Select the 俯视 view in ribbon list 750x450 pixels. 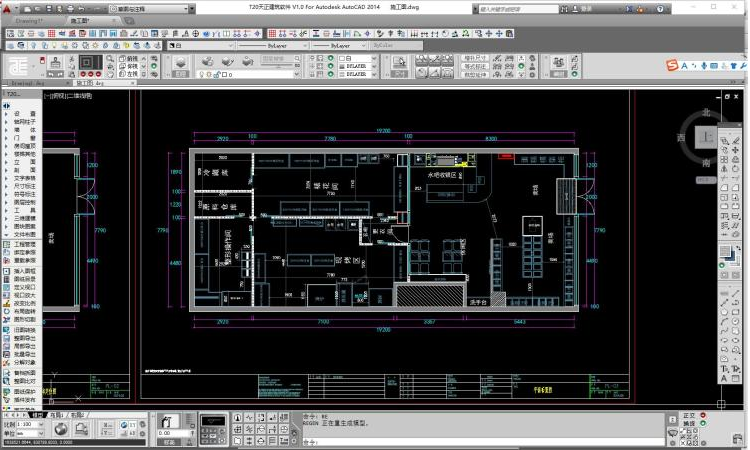[129, 58]
